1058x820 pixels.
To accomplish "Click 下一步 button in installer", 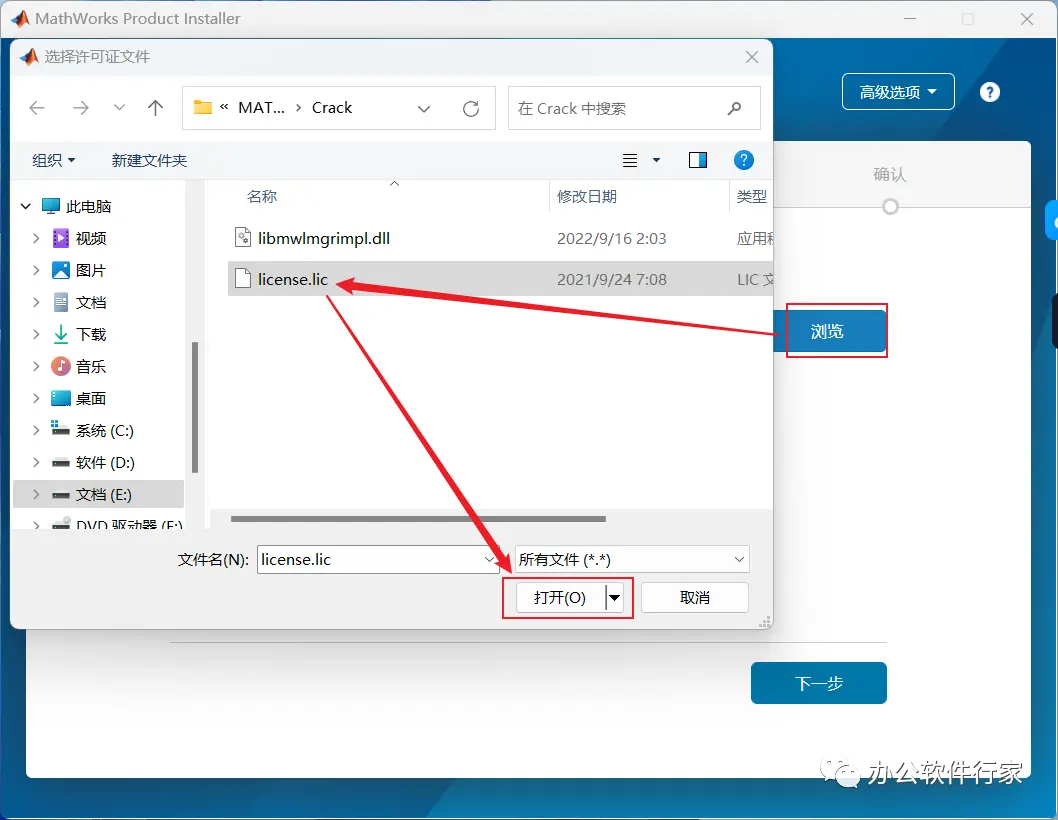I will 818,683.
